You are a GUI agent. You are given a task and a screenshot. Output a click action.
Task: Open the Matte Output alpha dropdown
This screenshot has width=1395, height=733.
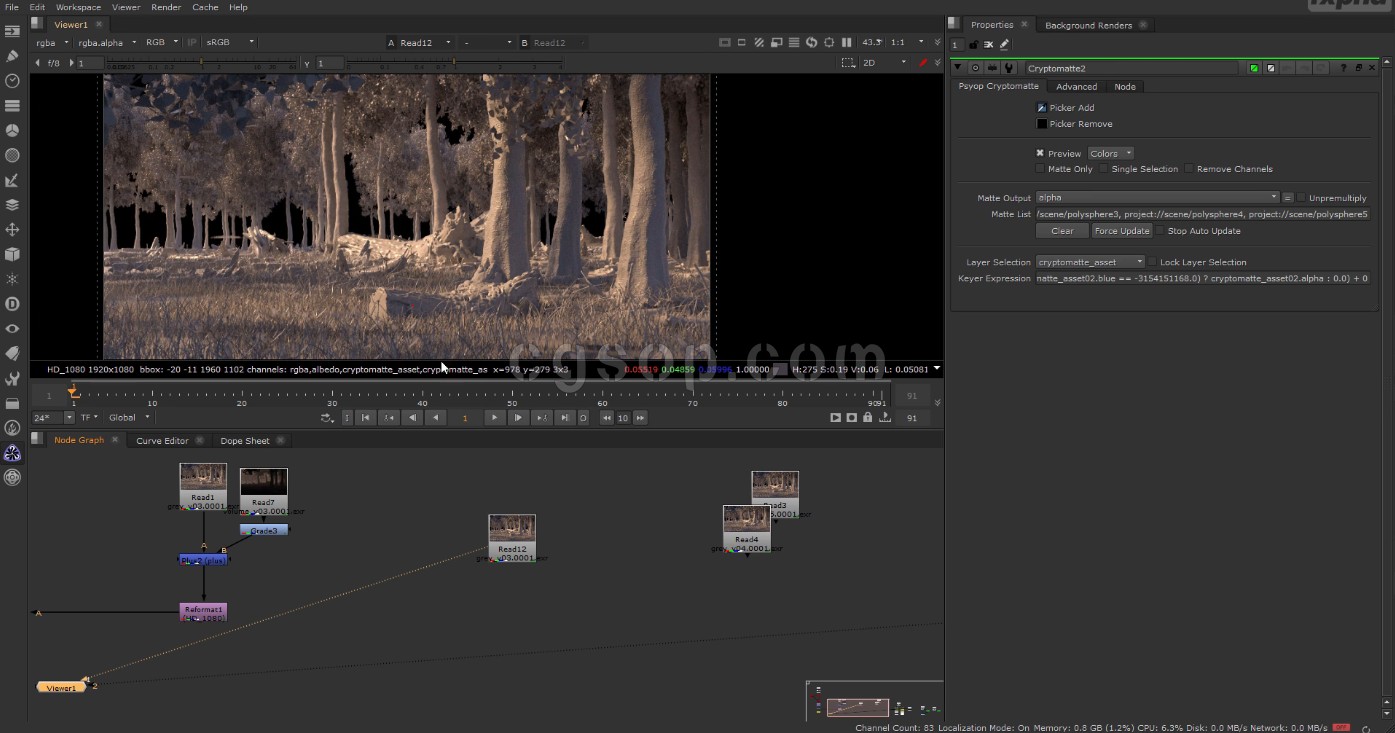click(1157, 198)
